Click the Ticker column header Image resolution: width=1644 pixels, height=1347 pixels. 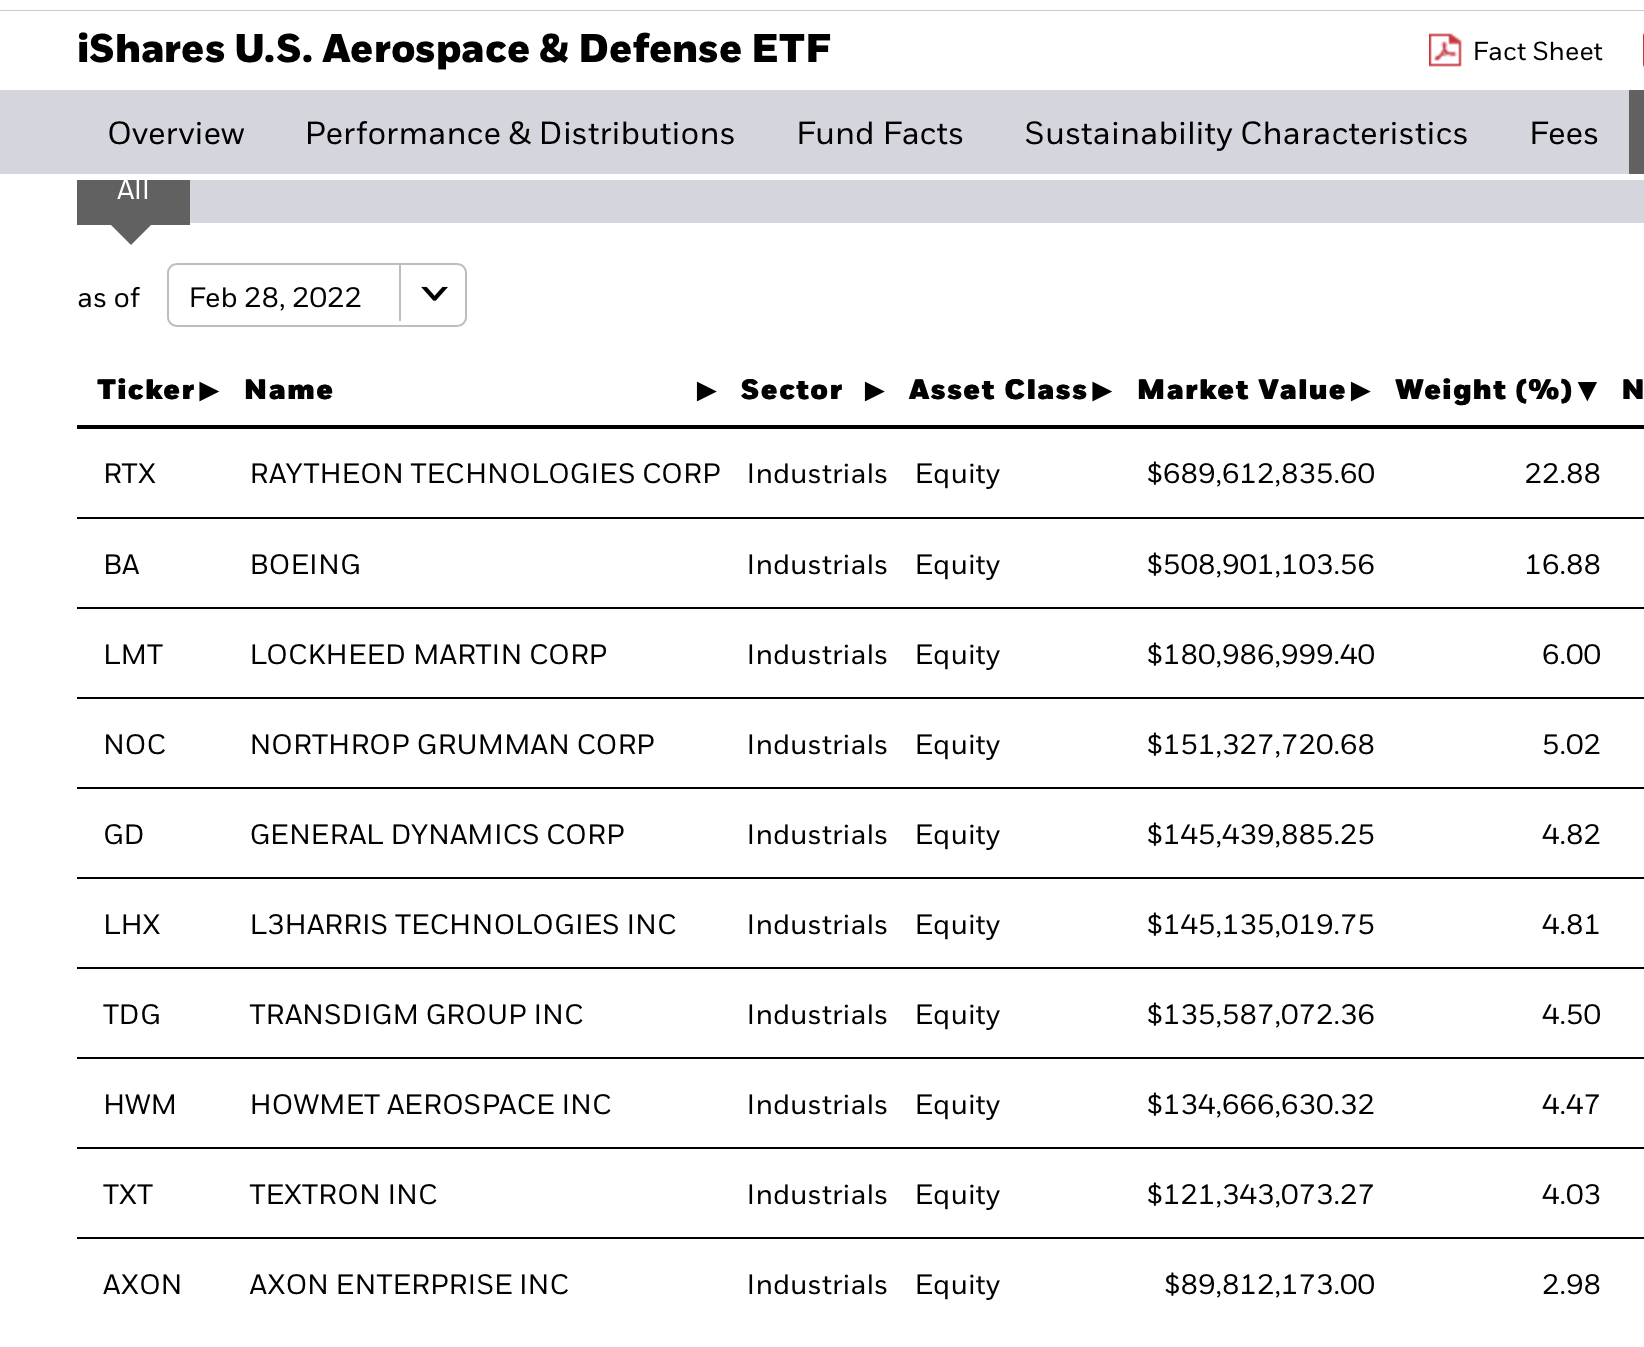click(146, 390)
